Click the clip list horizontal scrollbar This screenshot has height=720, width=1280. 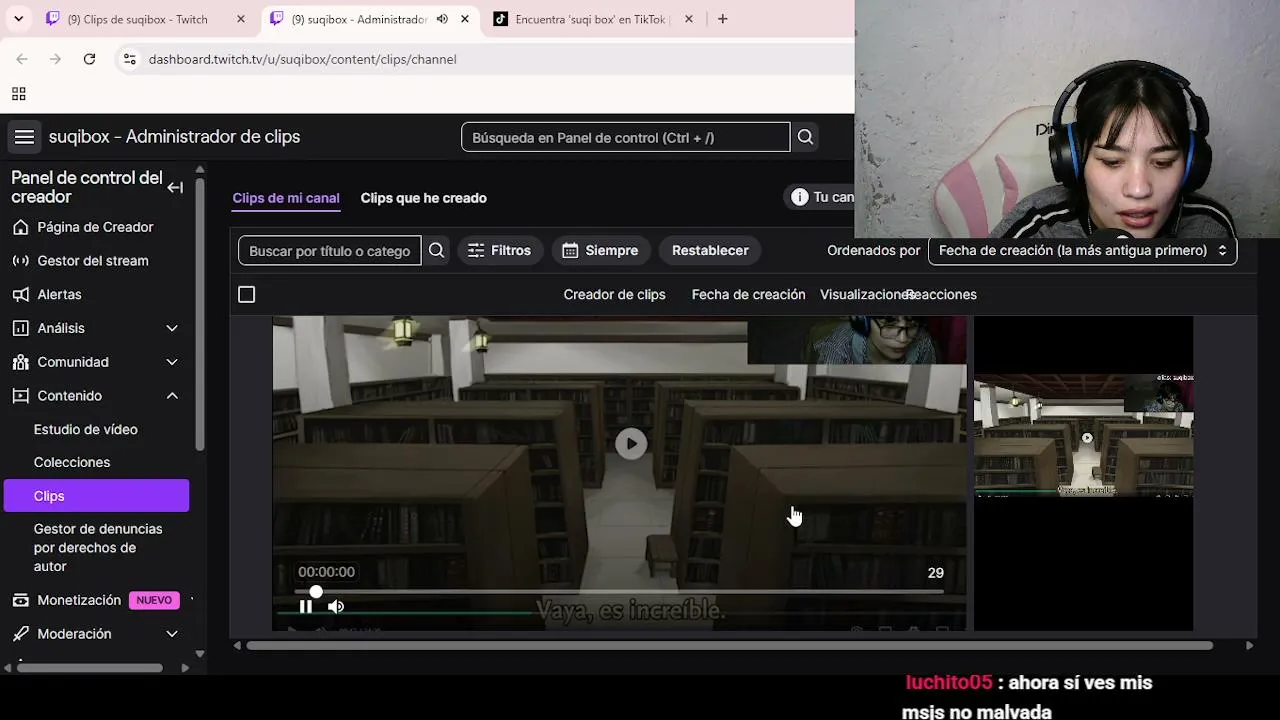[730, 645]
